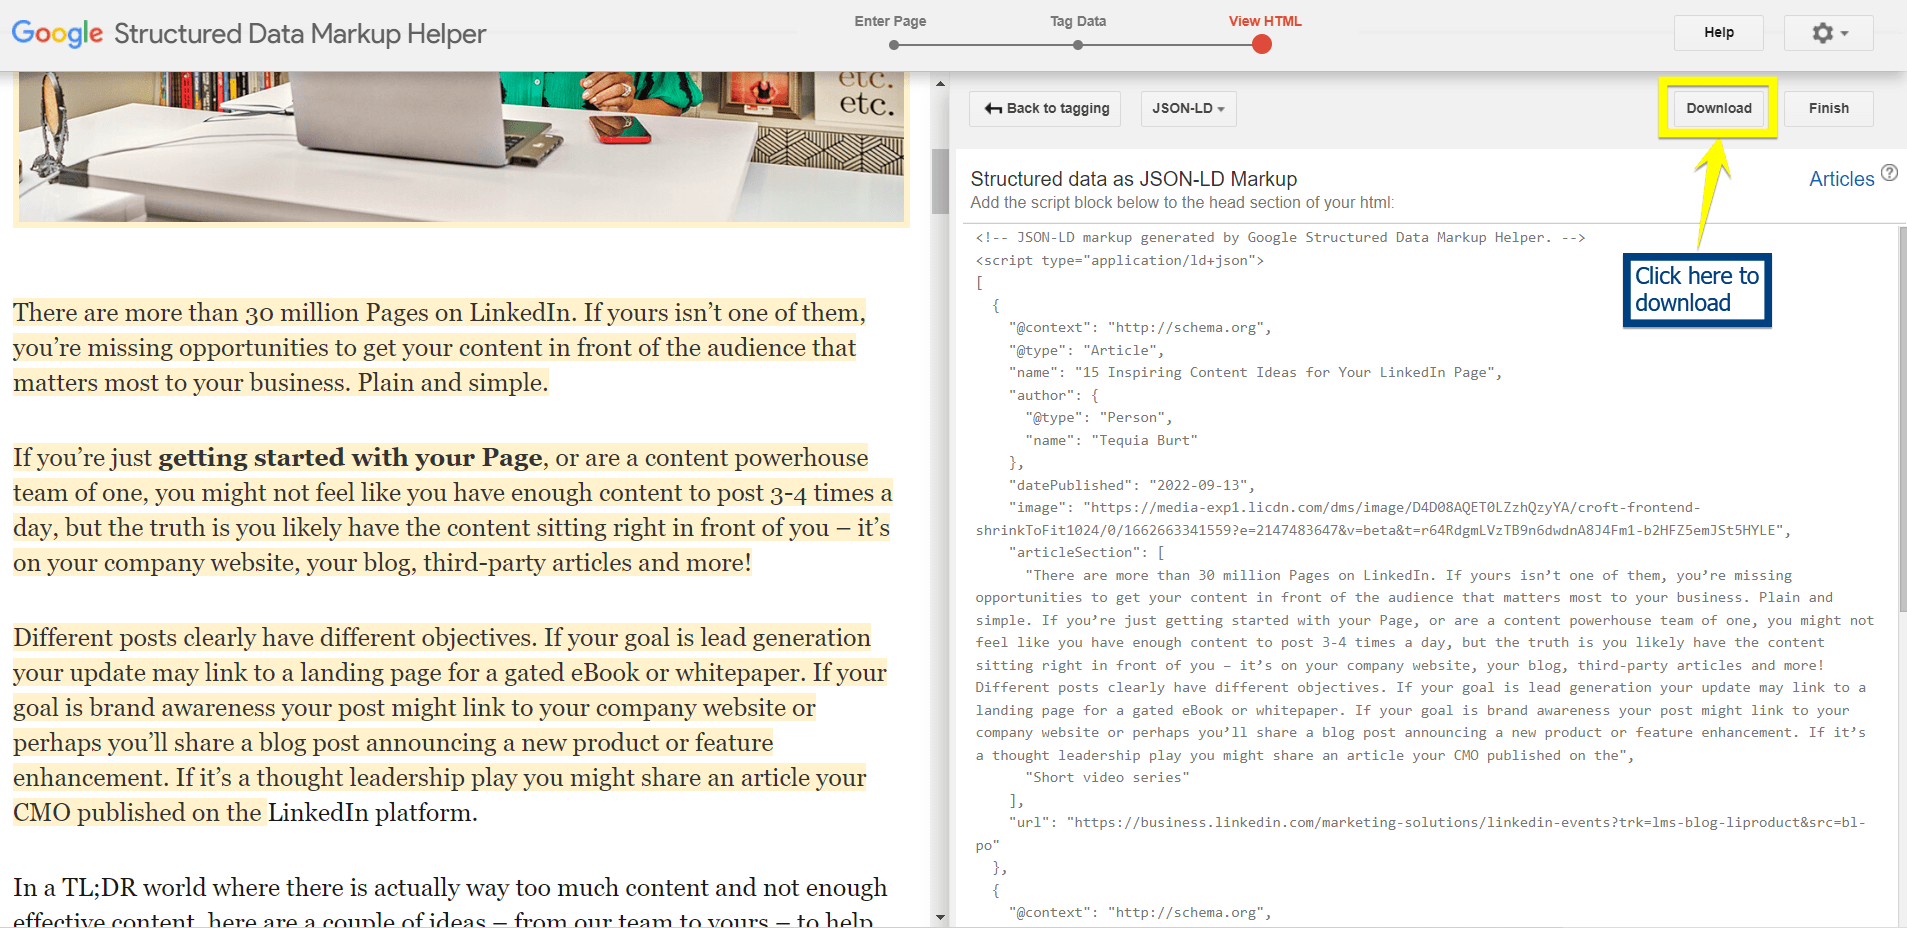Expand the gear dropdown arrow in the top bar

[1844, 33]
